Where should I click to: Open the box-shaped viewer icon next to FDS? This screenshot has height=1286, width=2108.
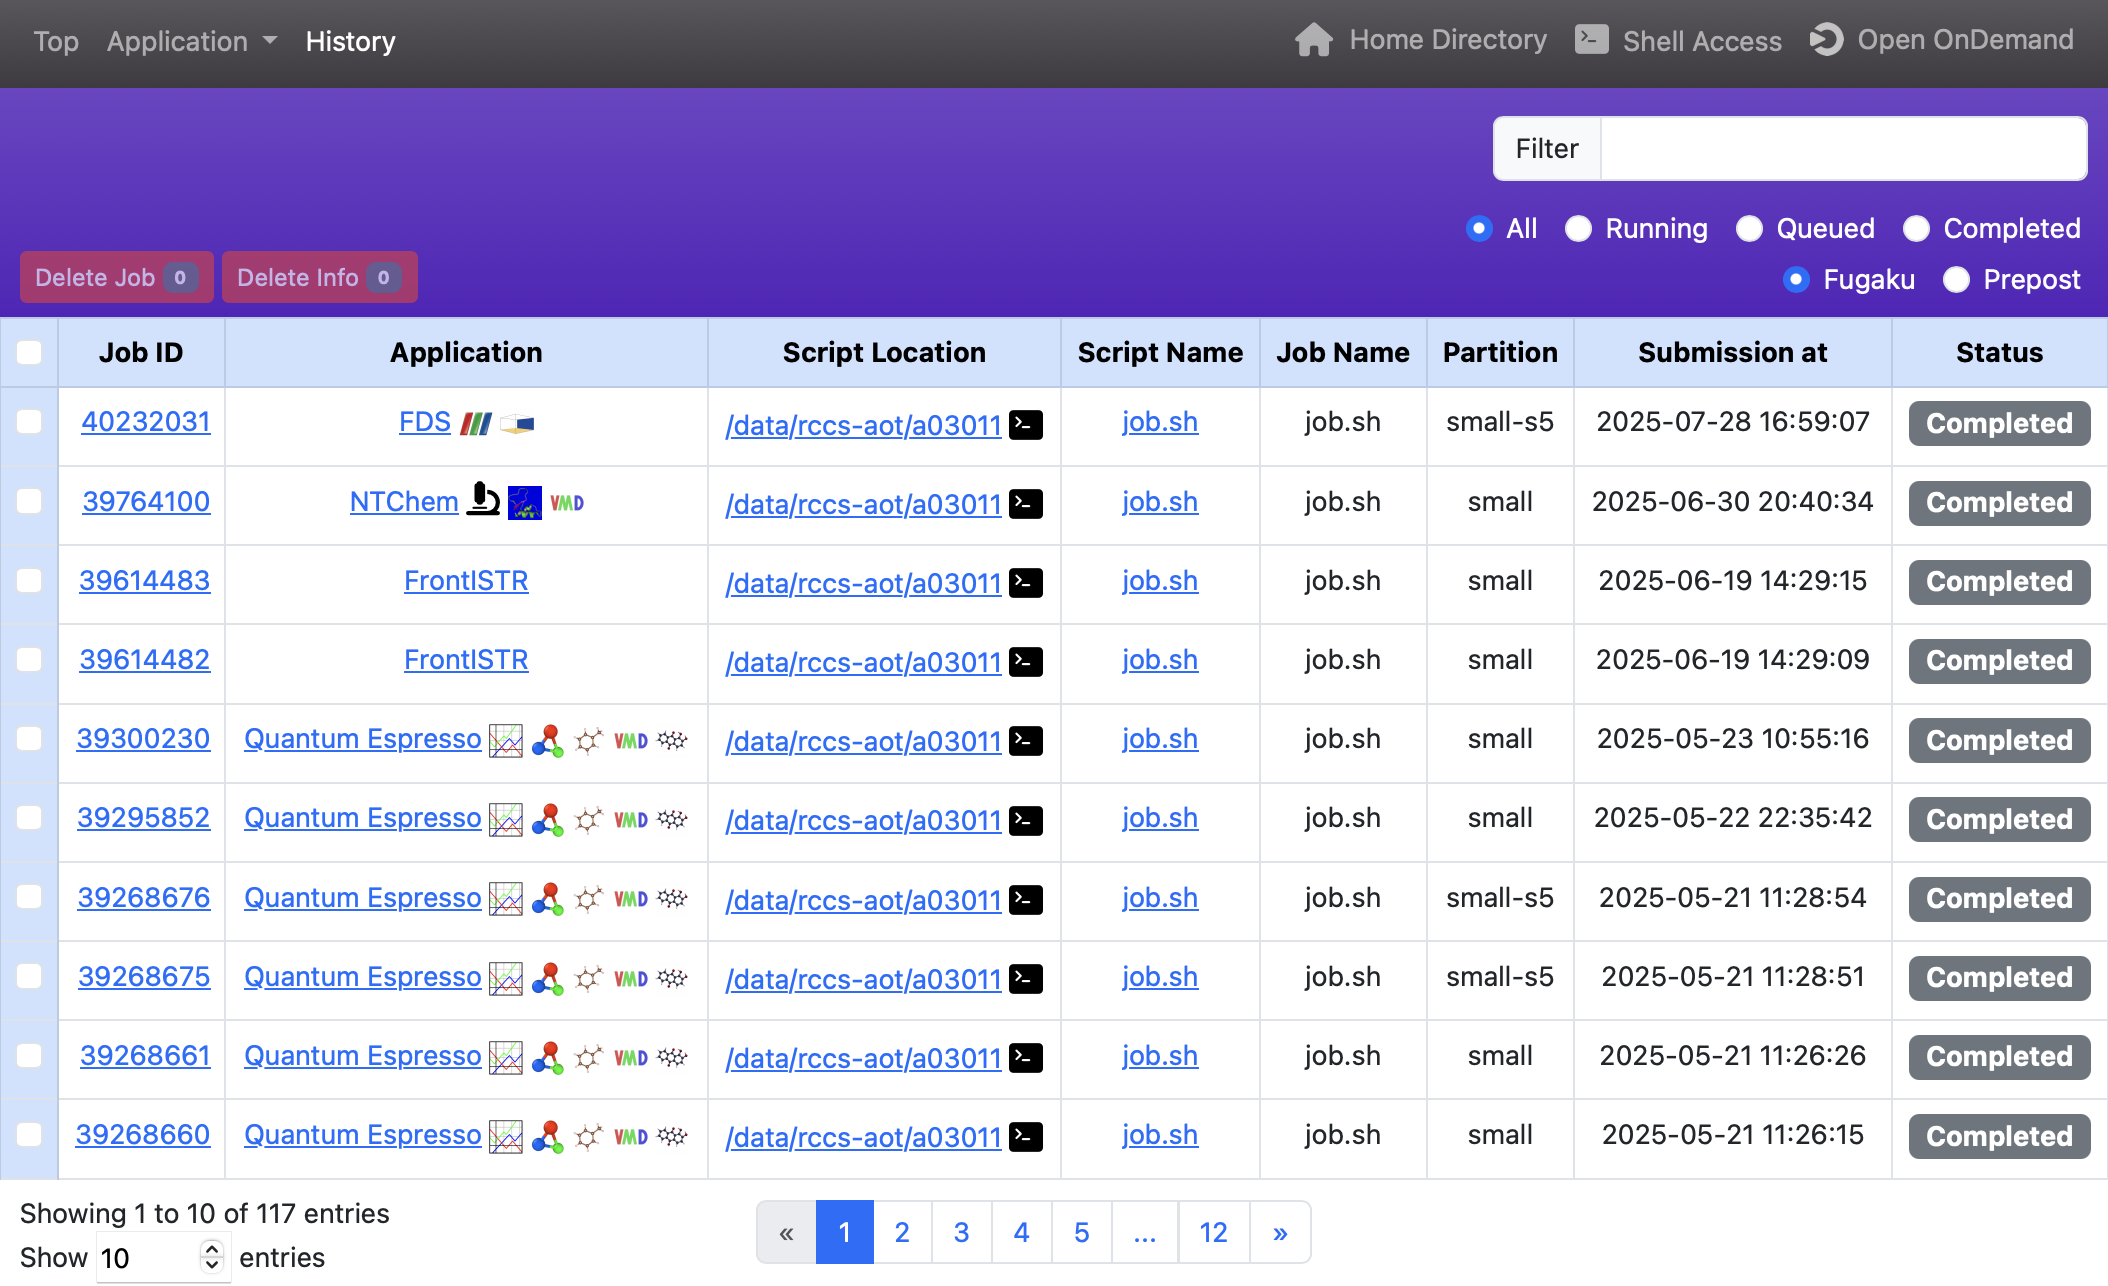point(517,424)
